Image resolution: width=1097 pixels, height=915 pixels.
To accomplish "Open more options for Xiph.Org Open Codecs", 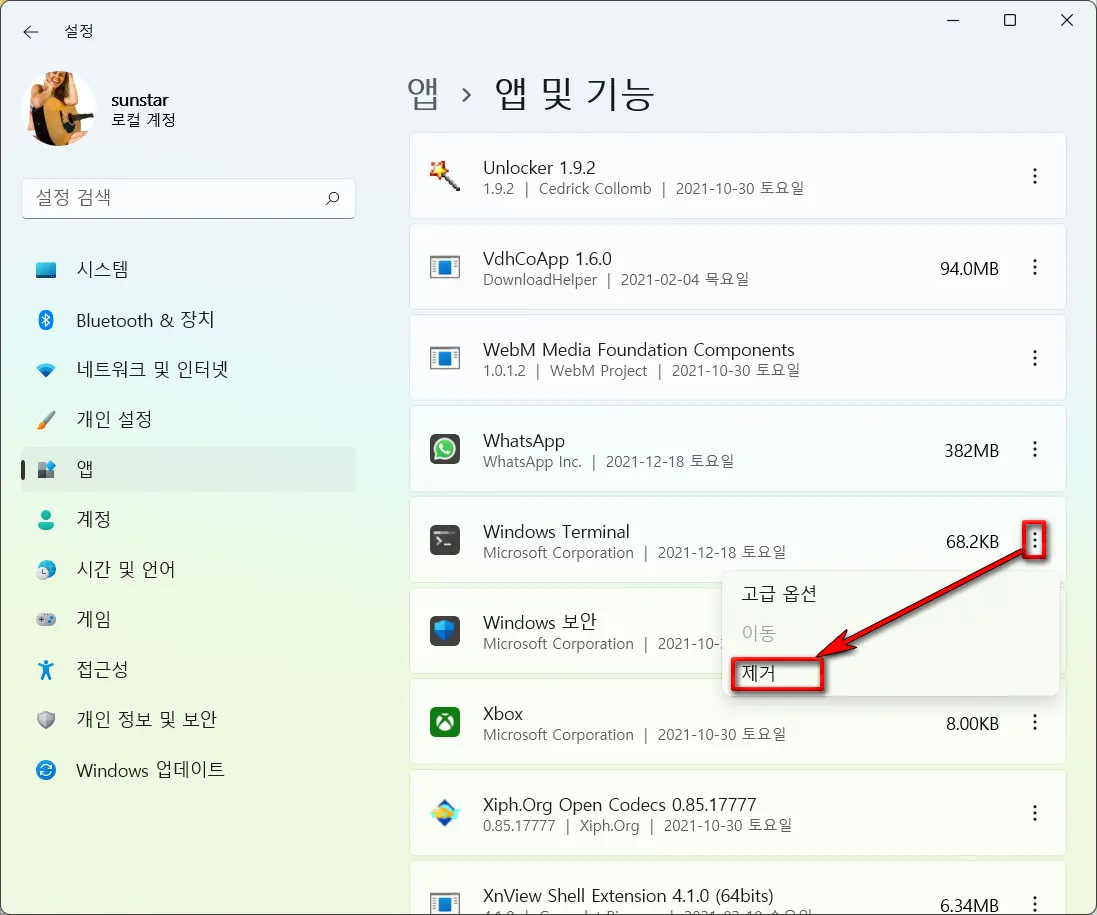I will coord(1035,813).
